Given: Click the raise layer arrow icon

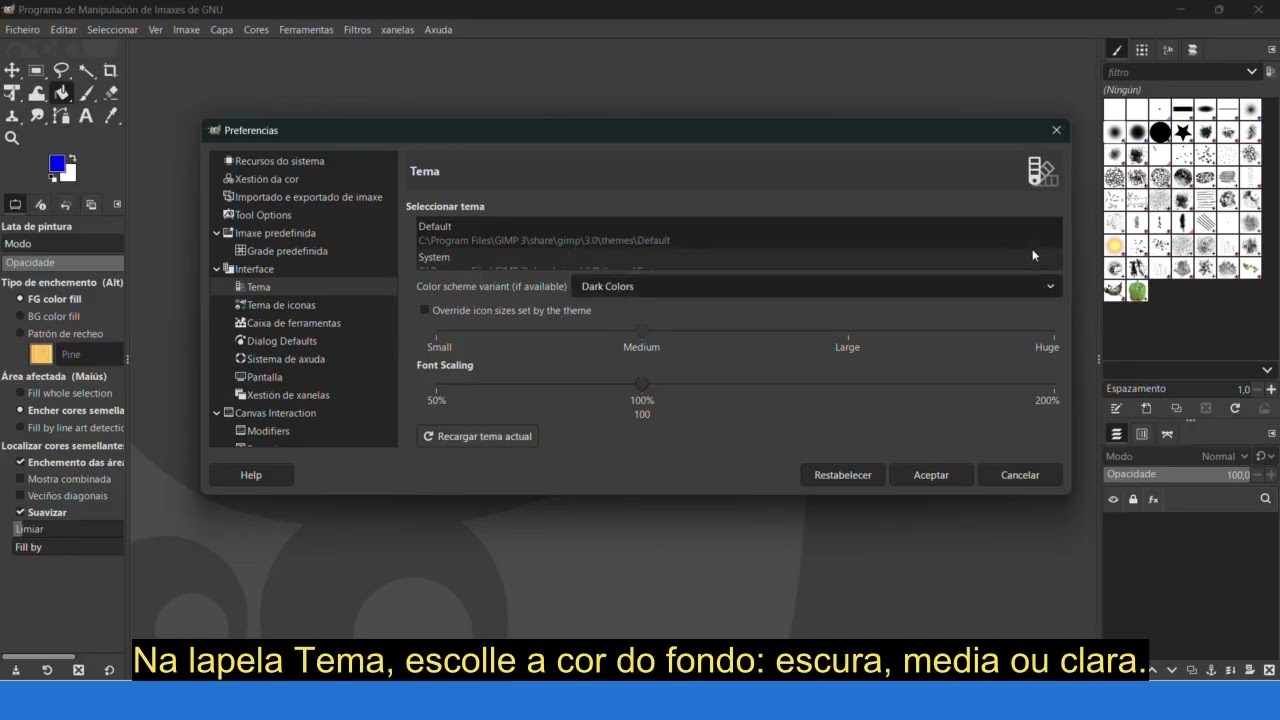Looking at the screenshot, I should click(x=1151, y=670).
